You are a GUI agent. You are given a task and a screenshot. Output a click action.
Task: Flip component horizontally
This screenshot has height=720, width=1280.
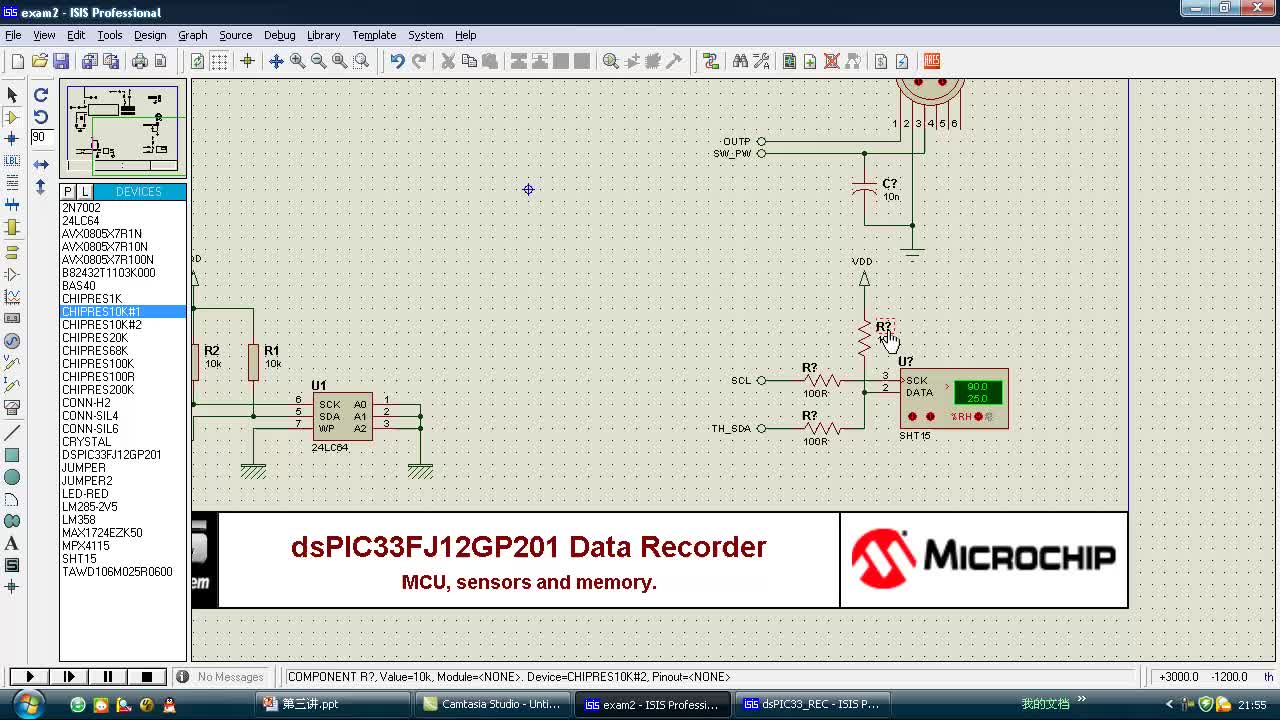(x=41, y=164)
